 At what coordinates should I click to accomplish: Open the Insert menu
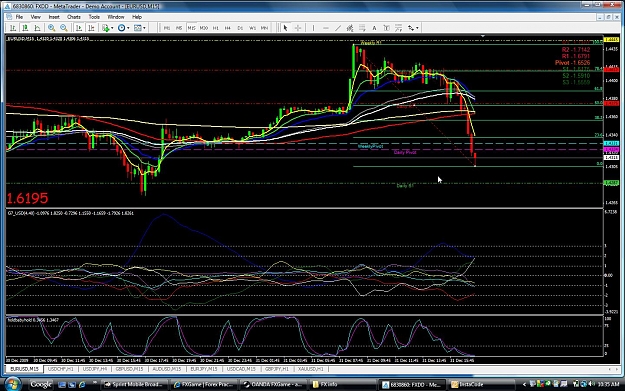54,17
